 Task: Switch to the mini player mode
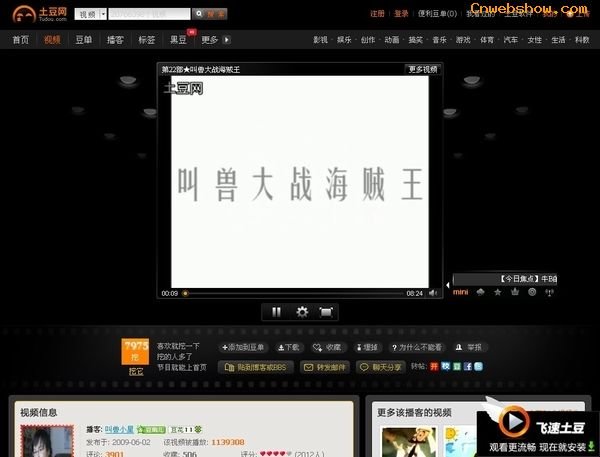(x=460, y=292)
